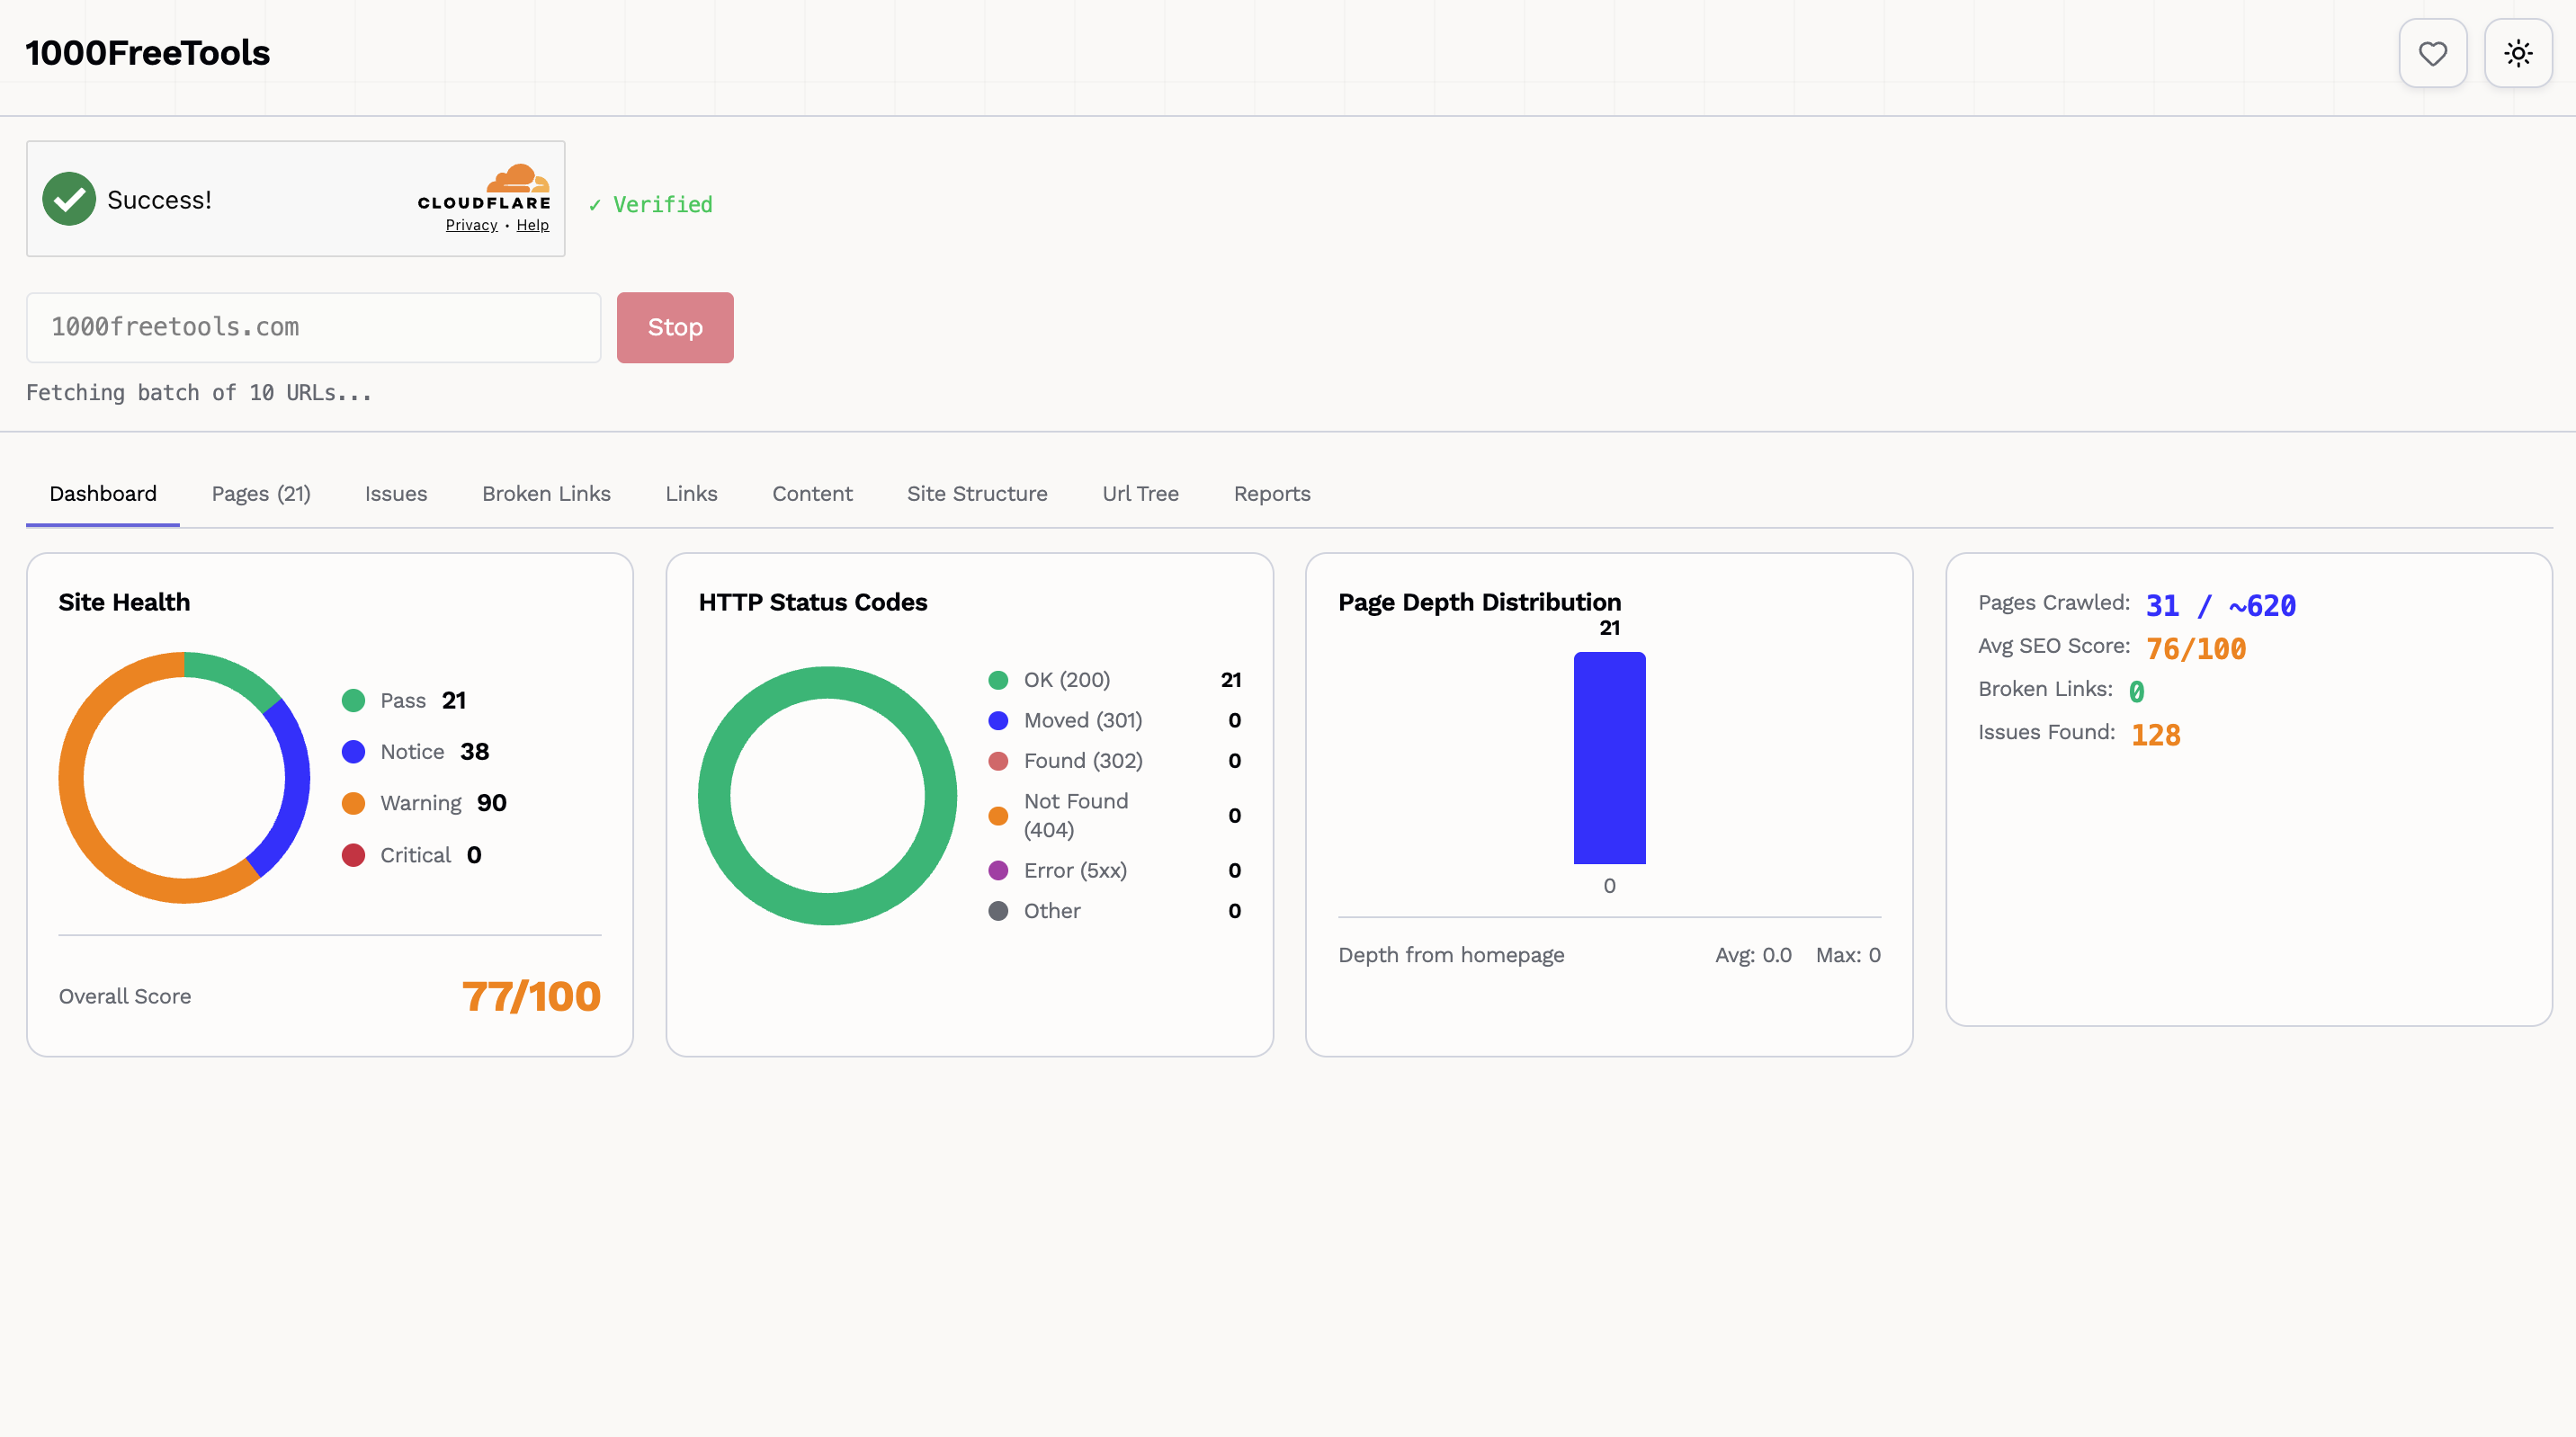The image size is (2576, 1437).
Task: Click the Cloudflare logo
Action: [485, 187]
